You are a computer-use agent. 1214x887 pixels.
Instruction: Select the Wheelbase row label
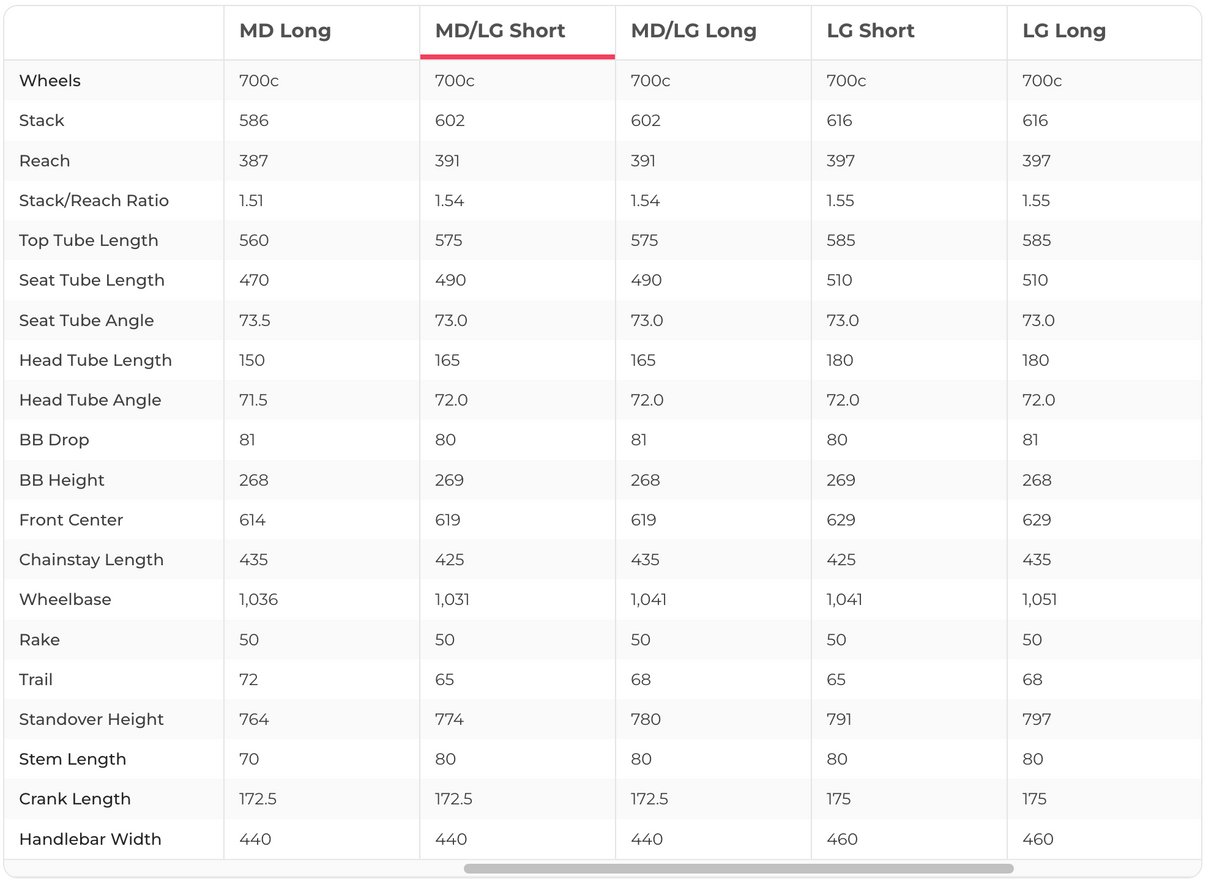65,599
